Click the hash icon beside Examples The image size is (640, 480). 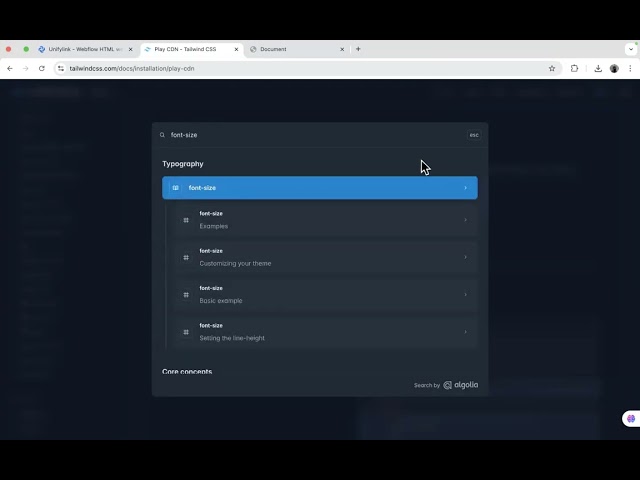pos(186,220)
